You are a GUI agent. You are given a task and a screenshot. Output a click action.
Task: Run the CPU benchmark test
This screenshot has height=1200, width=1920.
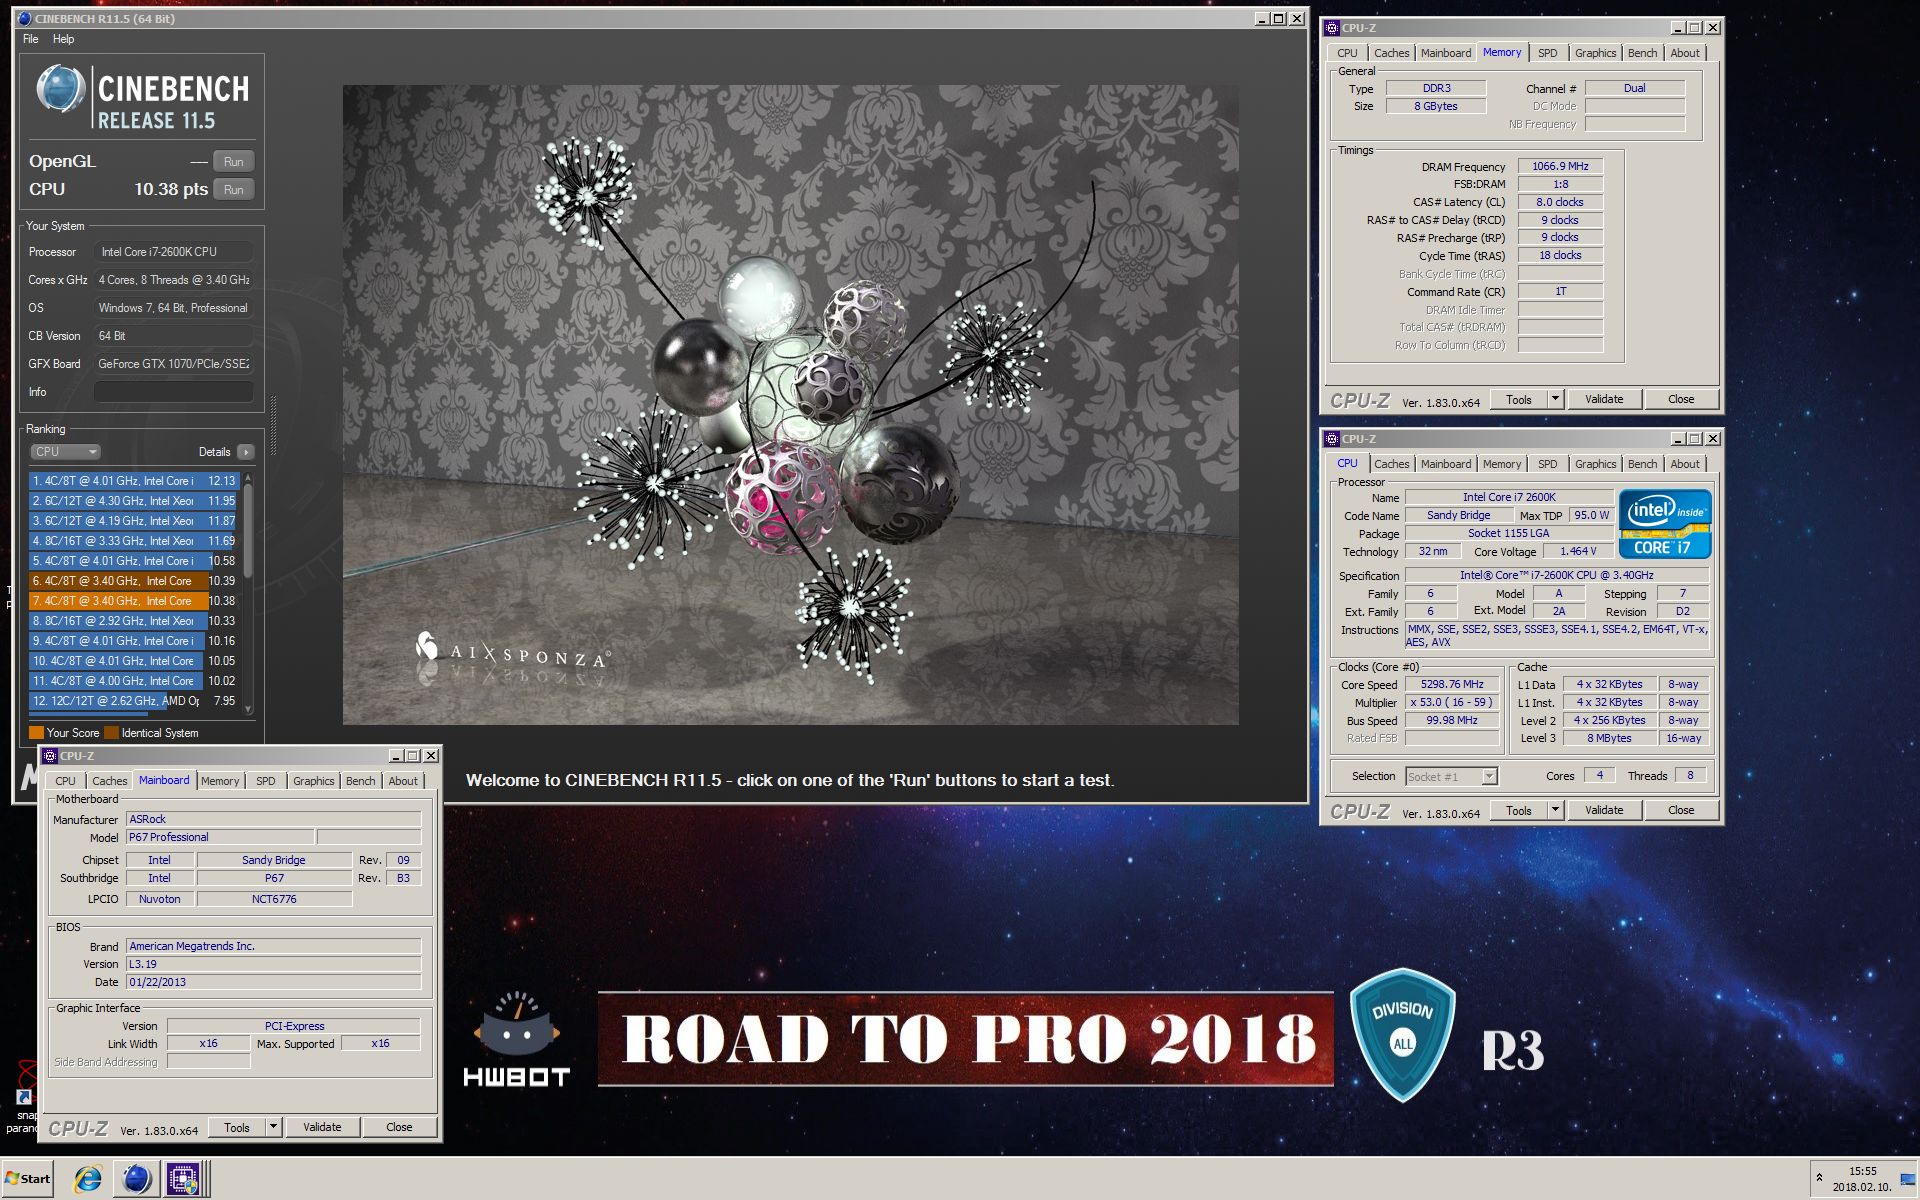click(x=233, y=190)
